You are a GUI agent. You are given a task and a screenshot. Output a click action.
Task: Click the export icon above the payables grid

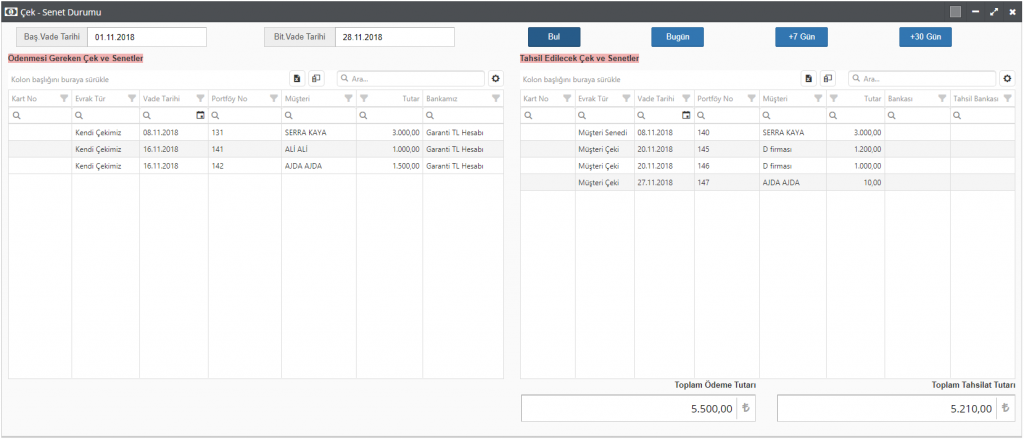297,78
